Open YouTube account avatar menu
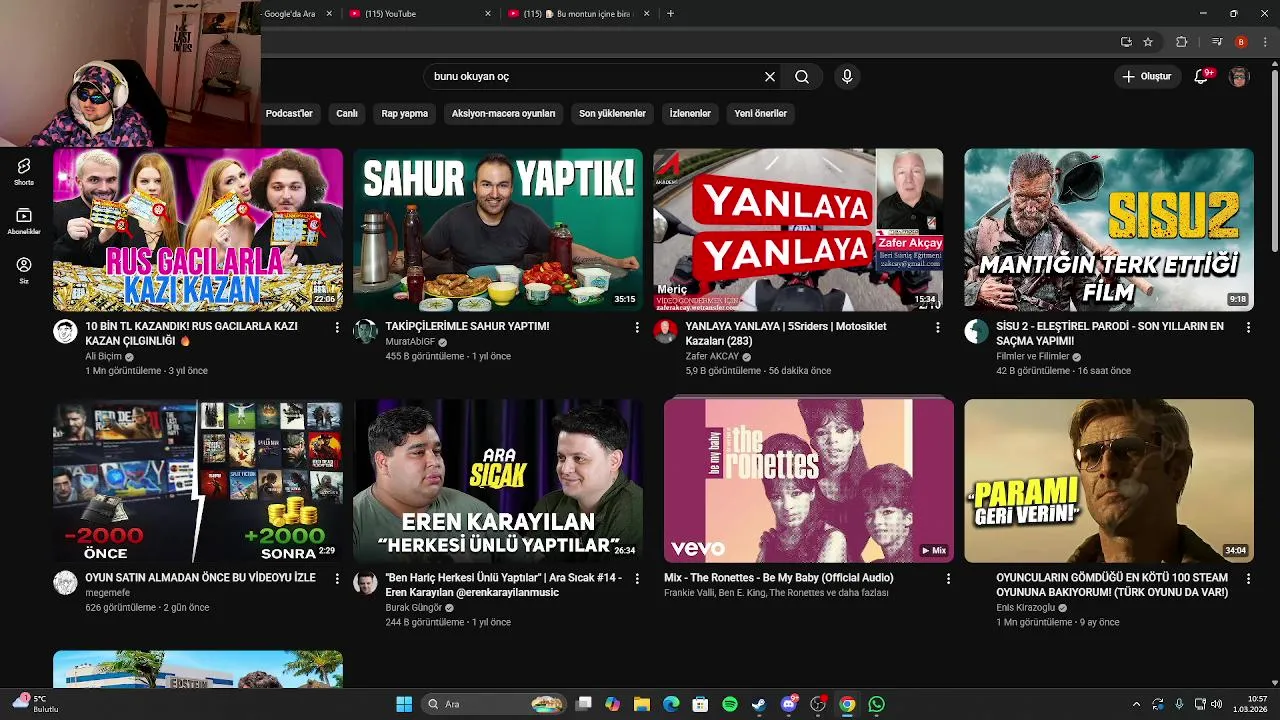The height and width of the screenshot is (720, 1280). click(x=1239, y=77)
